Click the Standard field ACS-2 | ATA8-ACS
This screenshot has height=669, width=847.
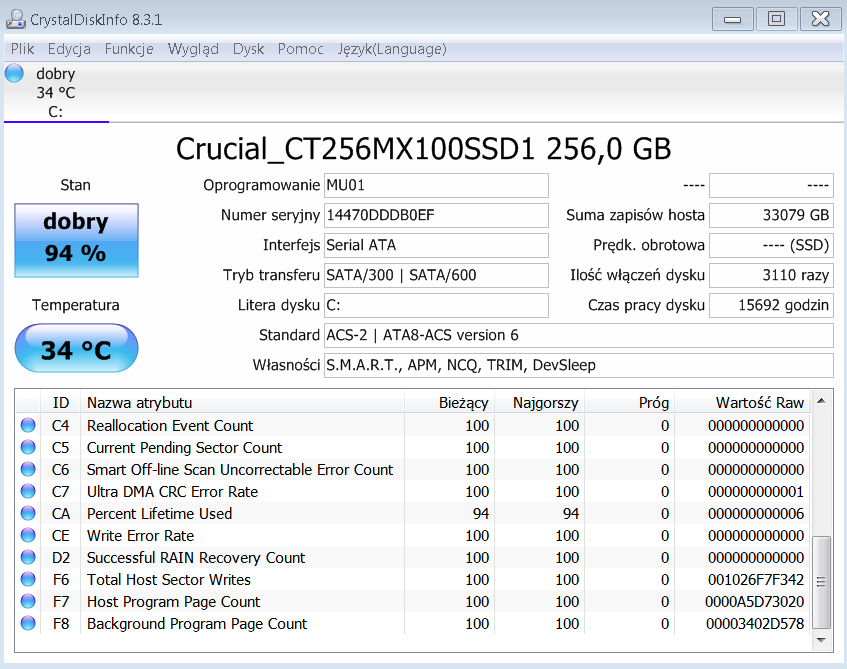579,335
